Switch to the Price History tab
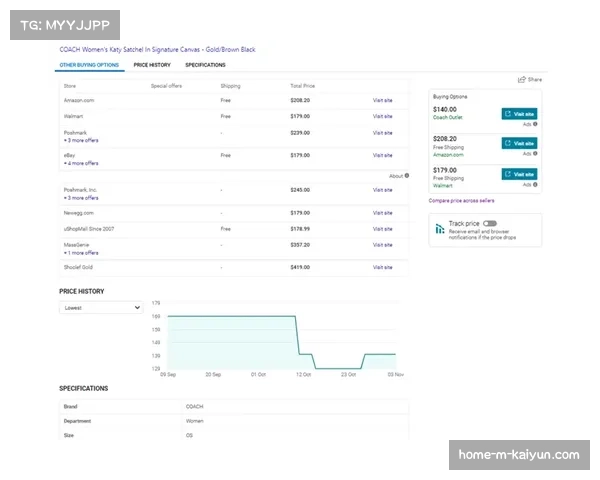This screenshot has width=600, height=480. (x=152, y=65)
